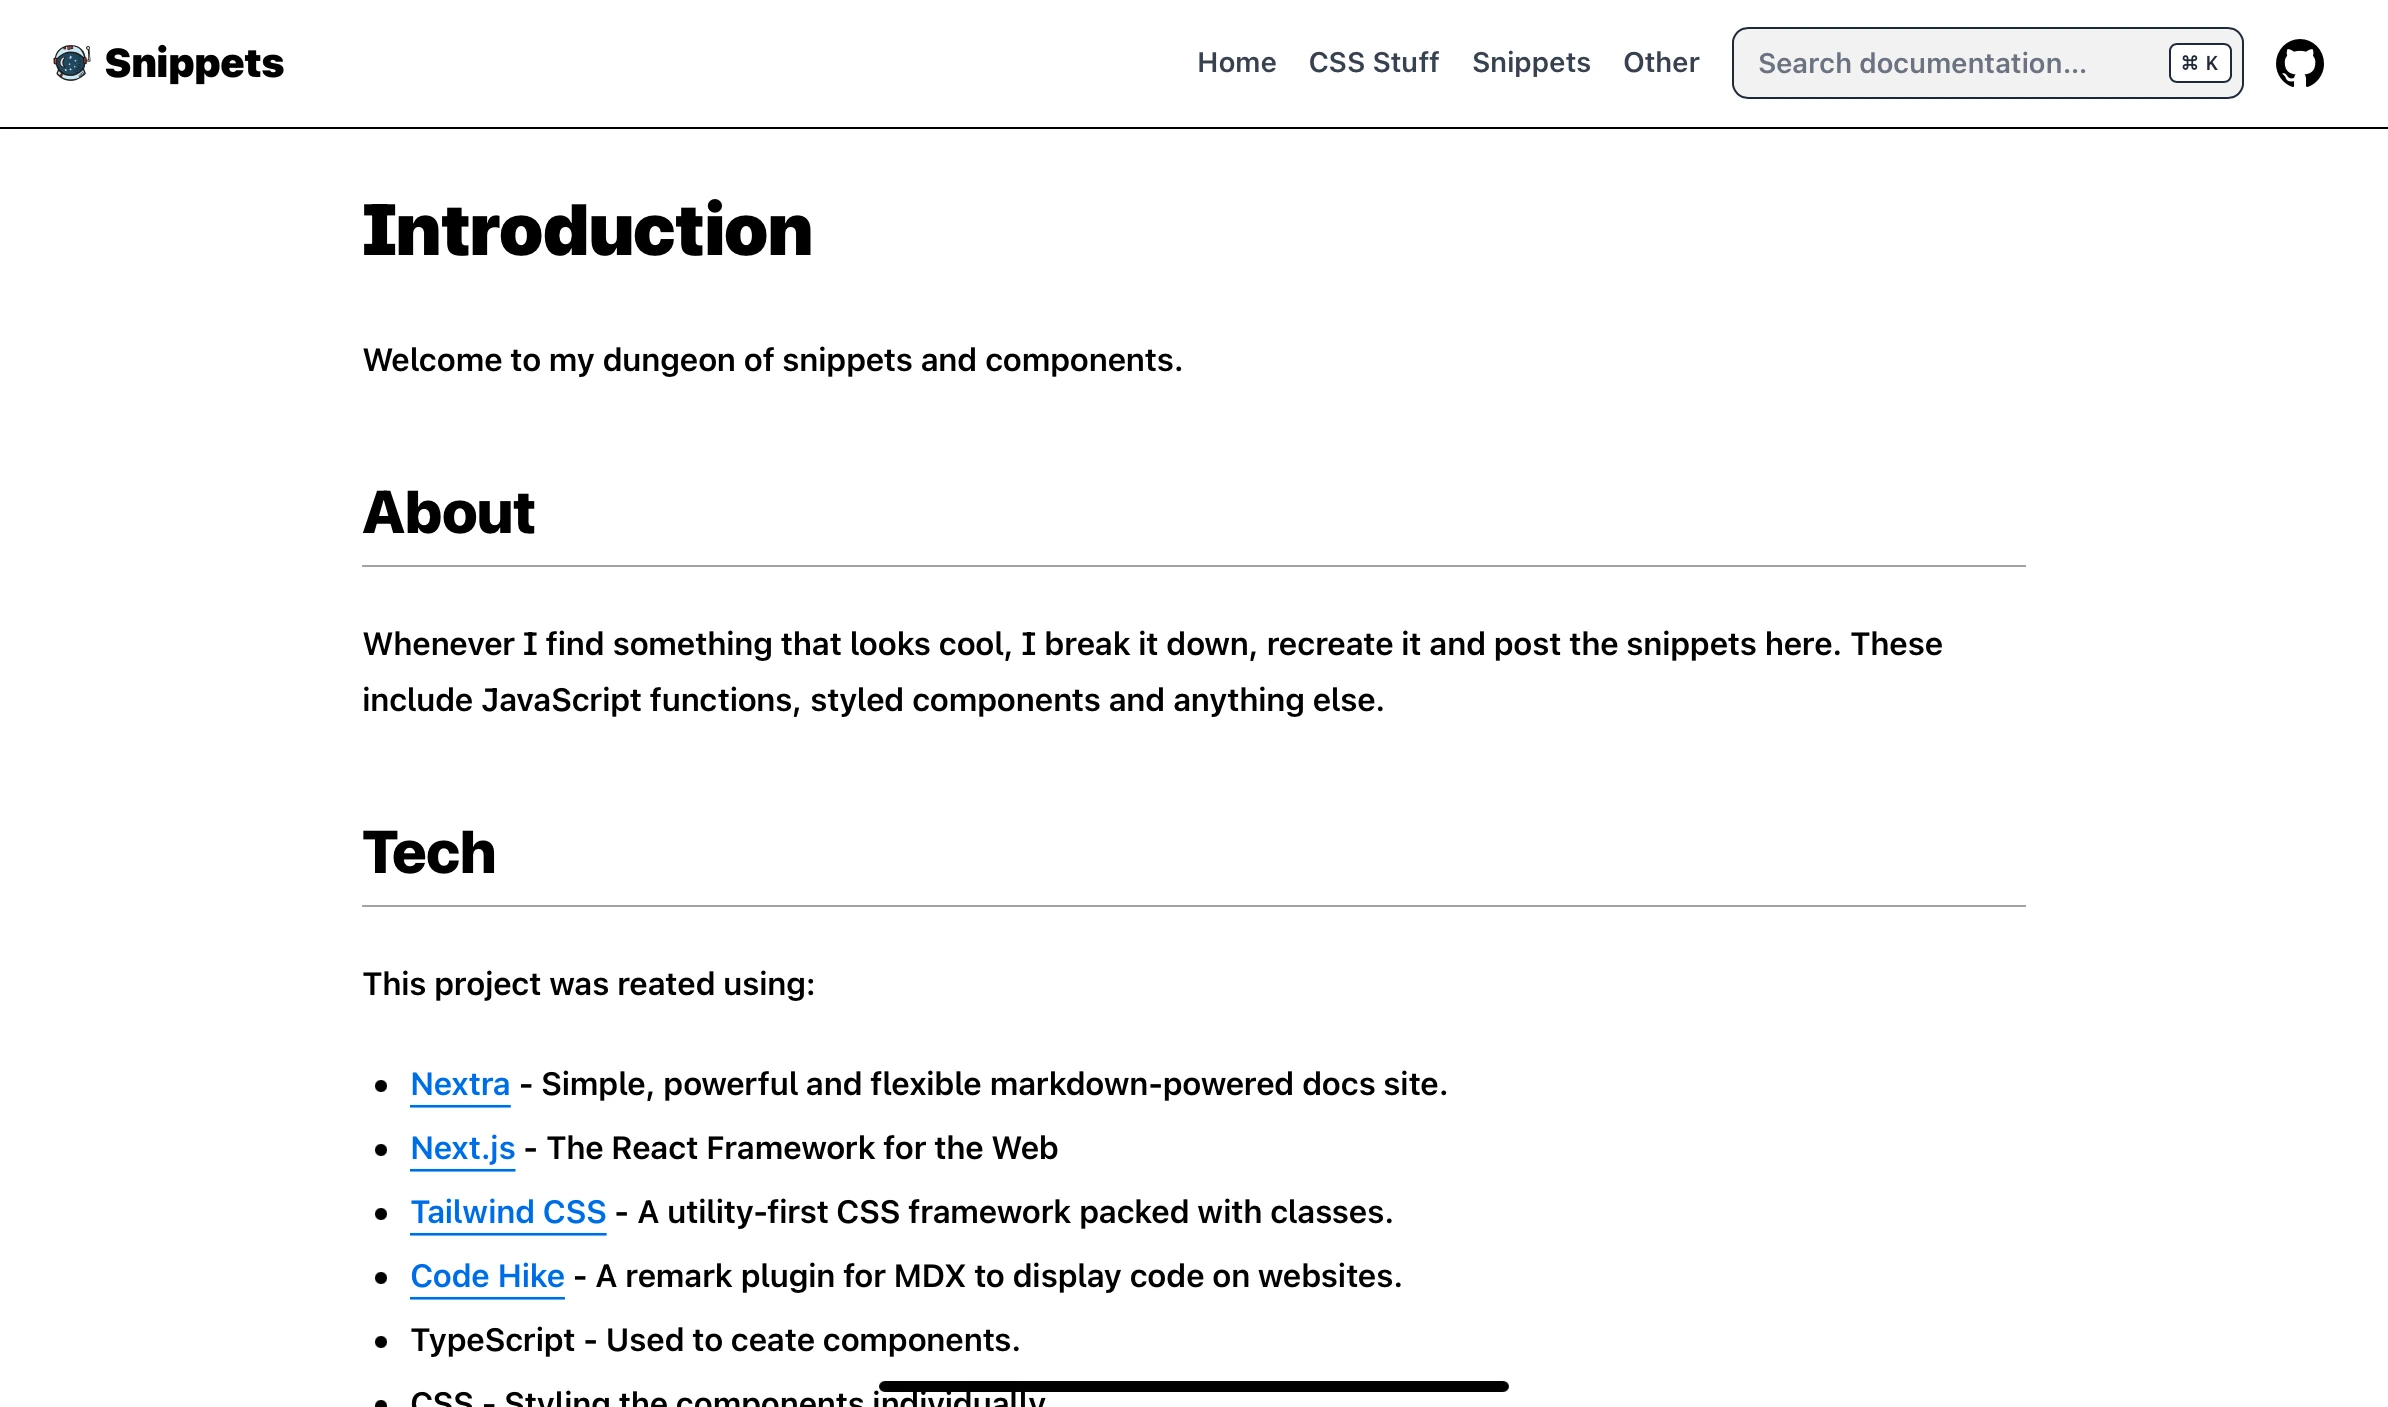Follow the Next.js link
Screen dimensions: 2388x1407
(x=463, y=1148)
